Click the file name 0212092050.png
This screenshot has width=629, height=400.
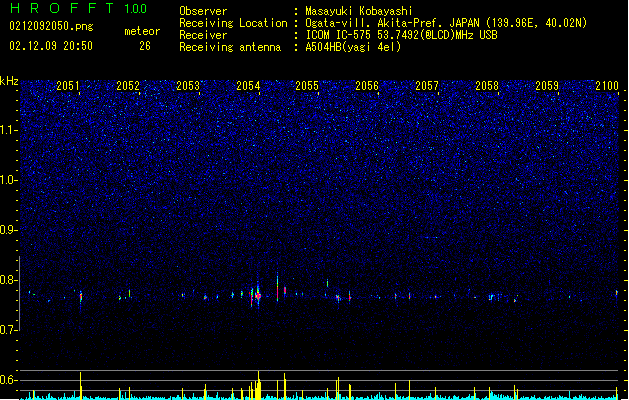pyautogui.click(x=51, y=26)
